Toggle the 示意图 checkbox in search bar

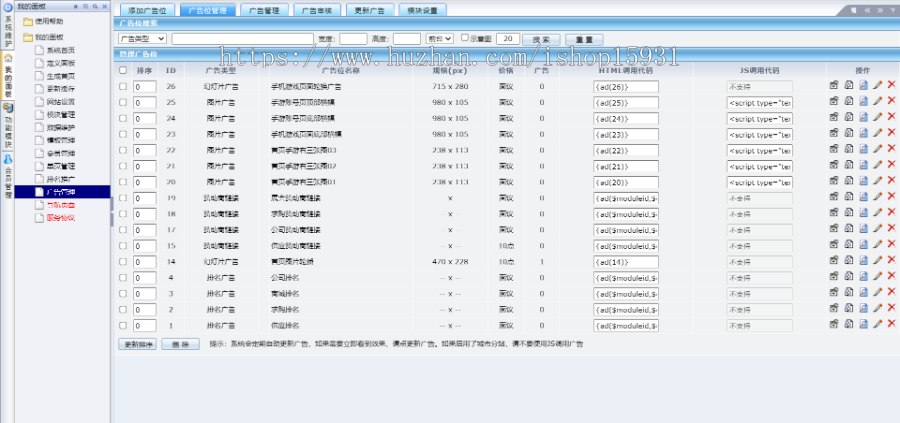[465, 38]
